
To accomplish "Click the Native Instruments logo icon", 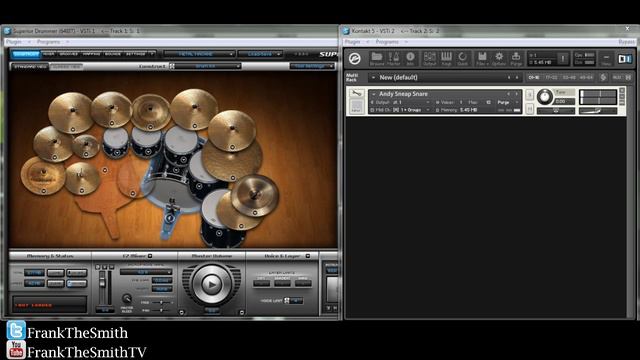I will [x=624, y=59].
